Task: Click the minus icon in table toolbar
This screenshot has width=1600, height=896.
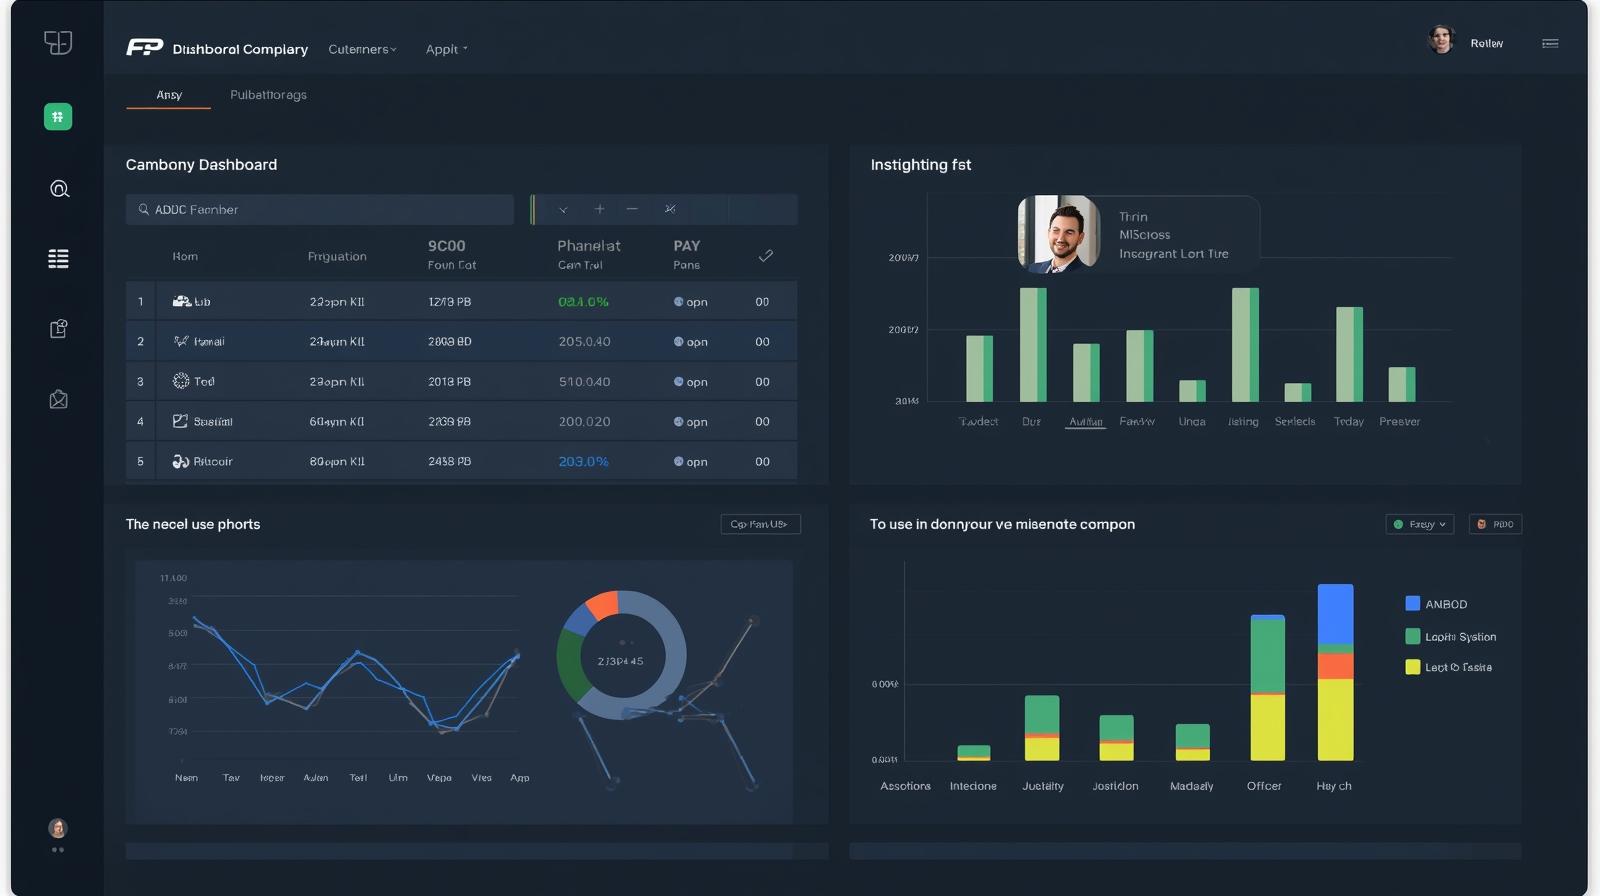Action: [x=632, y=209]
